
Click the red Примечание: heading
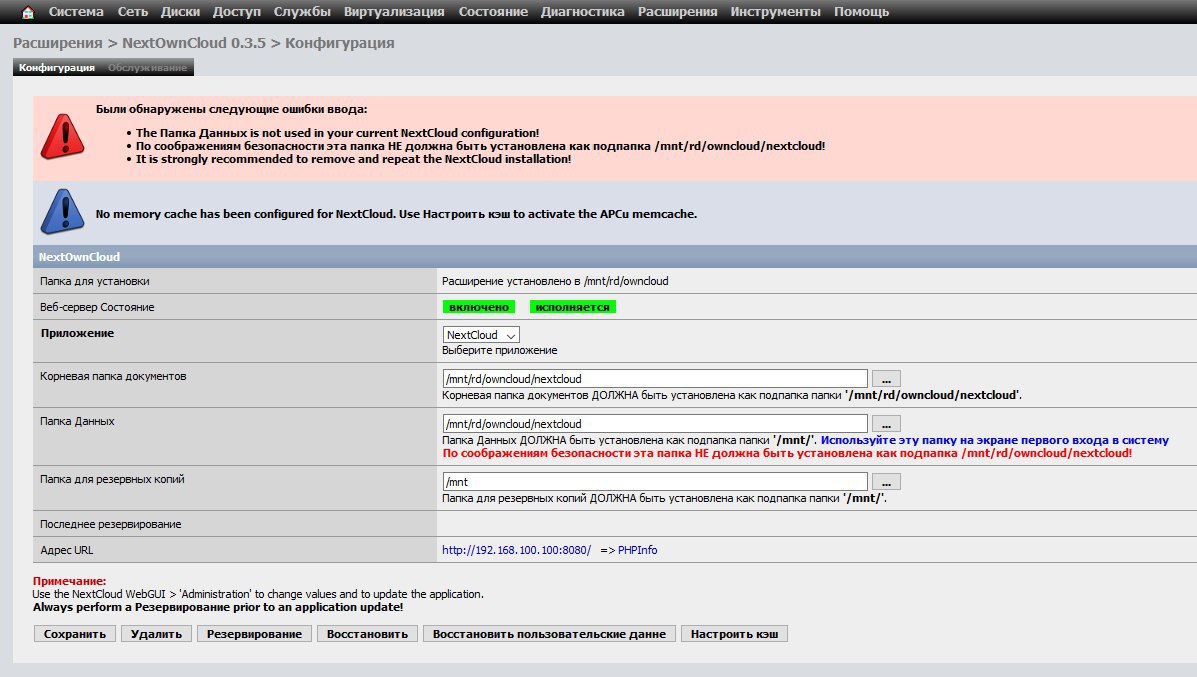point(69,581)
